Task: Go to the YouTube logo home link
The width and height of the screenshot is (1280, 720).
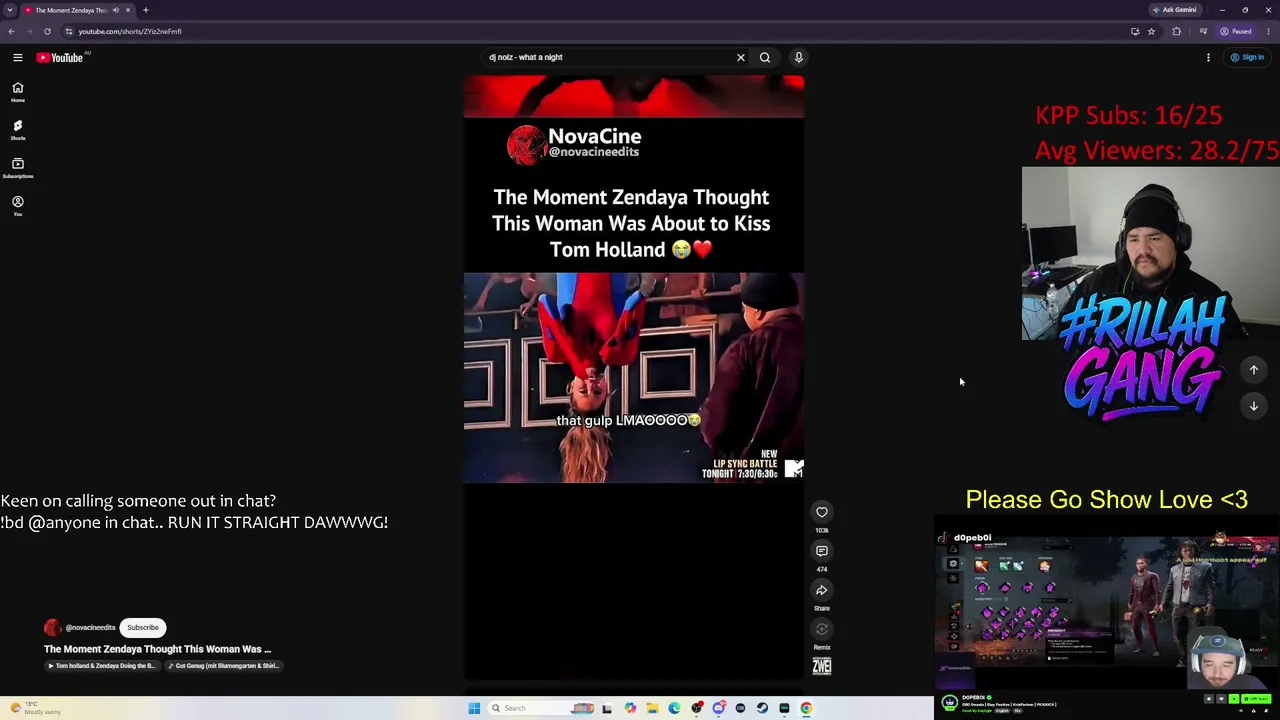Action: (x=59, y=57)
